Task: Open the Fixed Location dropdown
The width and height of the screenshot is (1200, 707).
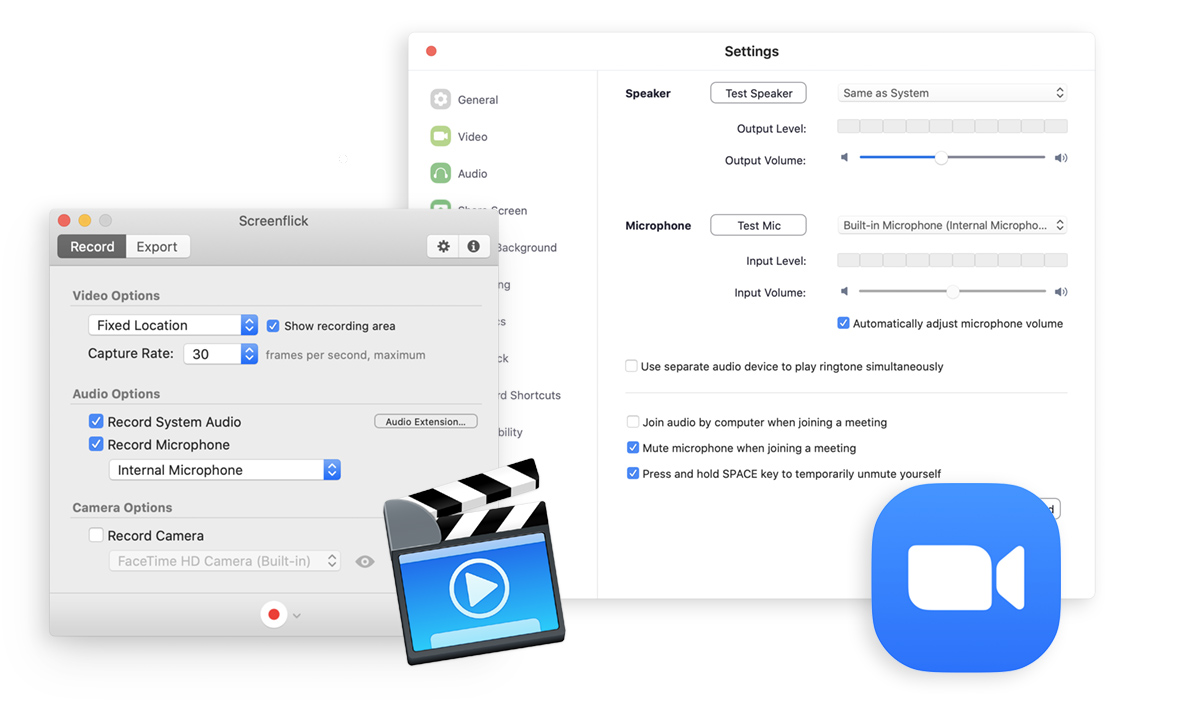Action: click(x=173, y=325)
